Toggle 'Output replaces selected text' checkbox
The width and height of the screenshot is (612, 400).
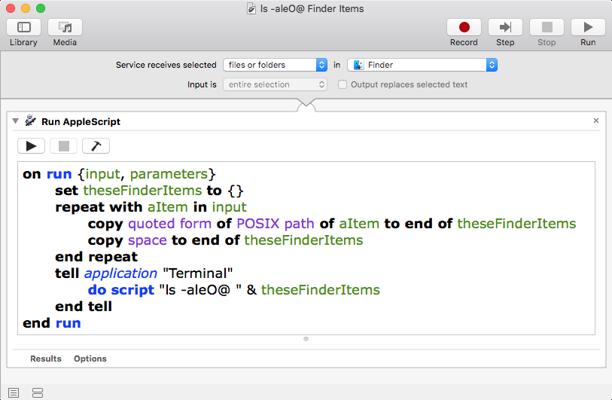[x=342, y=84]
